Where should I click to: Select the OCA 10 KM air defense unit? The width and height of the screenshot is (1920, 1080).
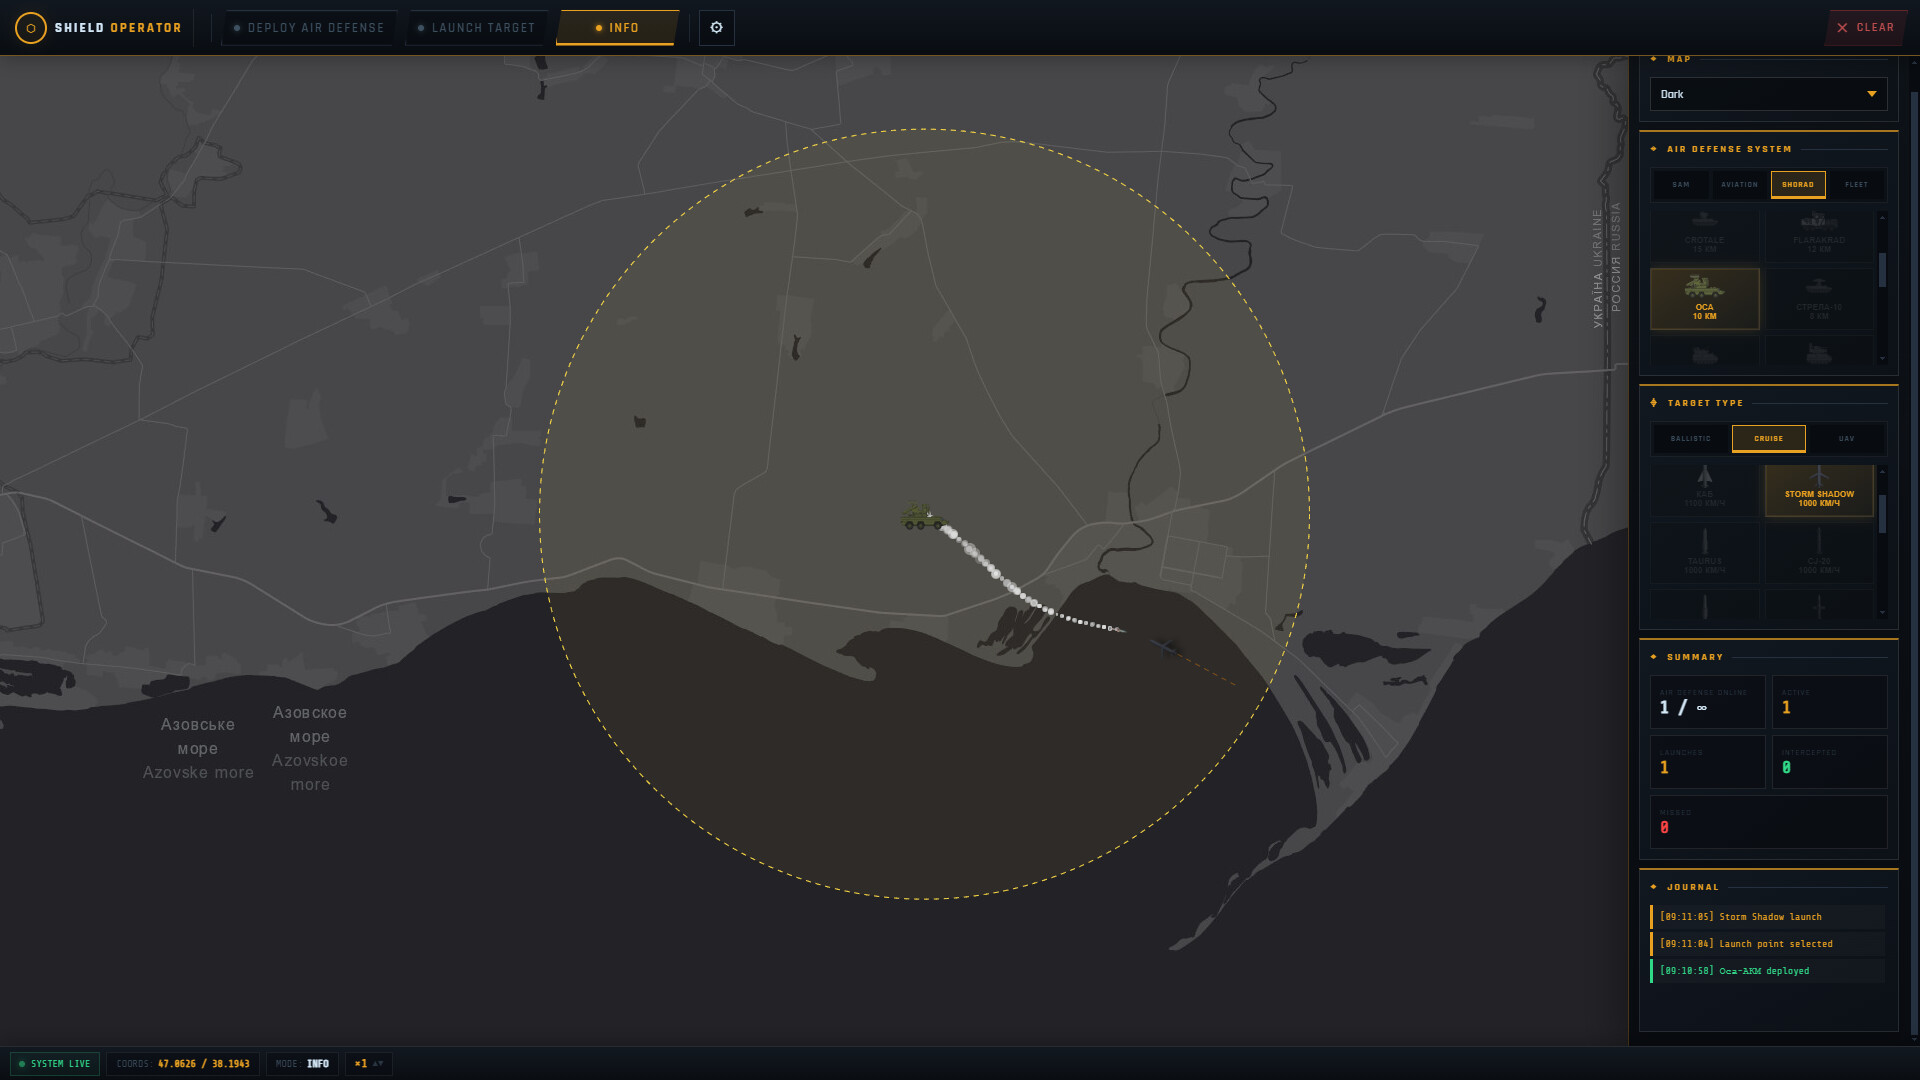tap(1704, 299)
